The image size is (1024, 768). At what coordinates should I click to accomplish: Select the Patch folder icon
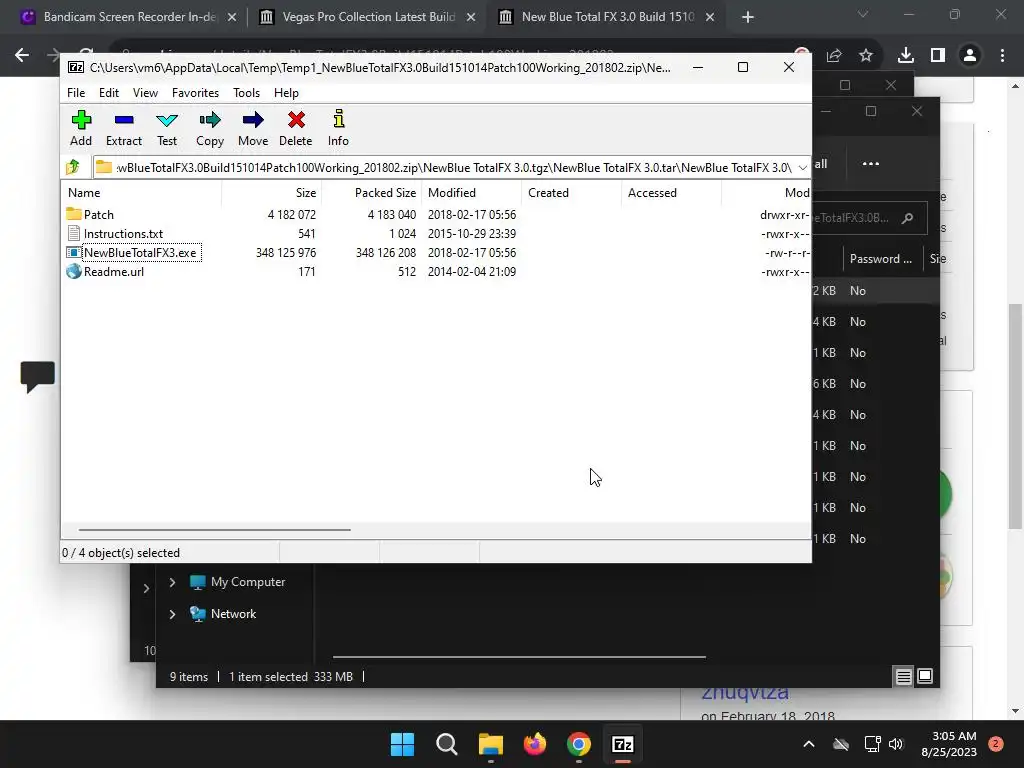(x=74, y=214)
